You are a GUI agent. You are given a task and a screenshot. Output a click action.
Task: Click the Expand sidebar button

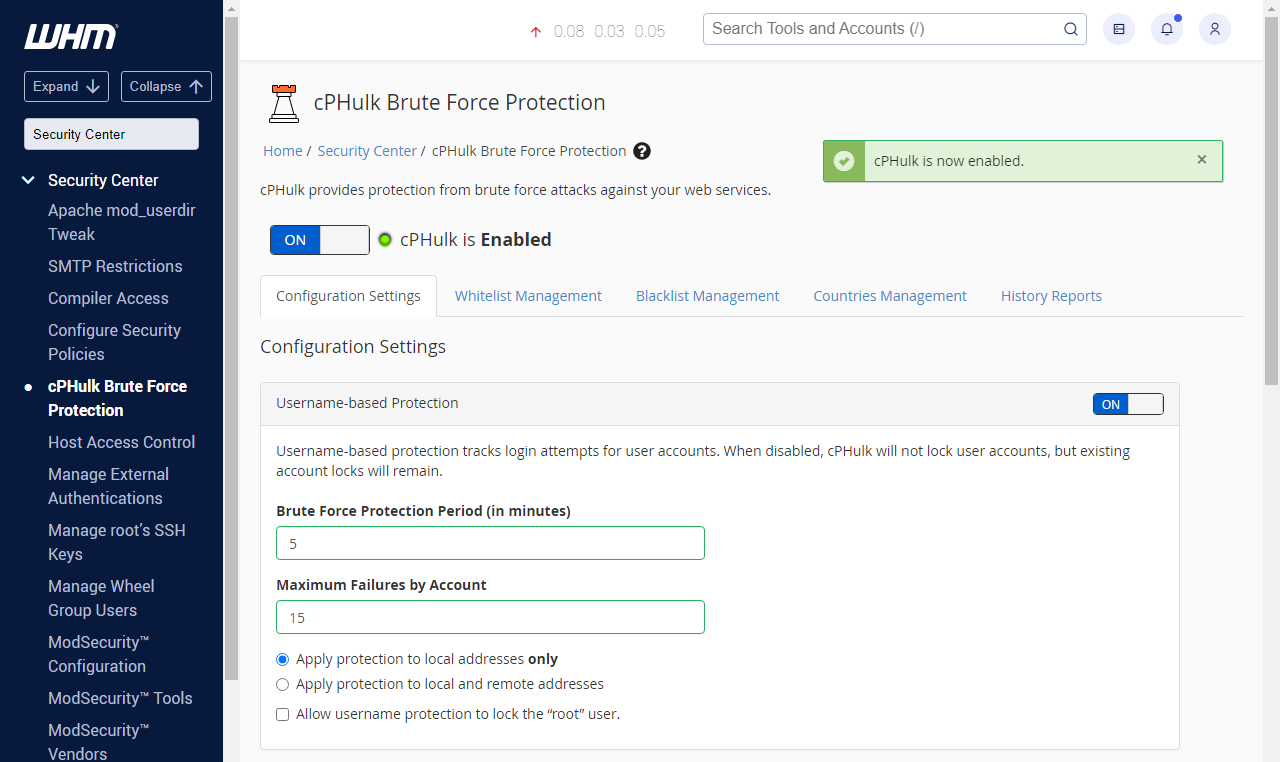click(66, 86)
